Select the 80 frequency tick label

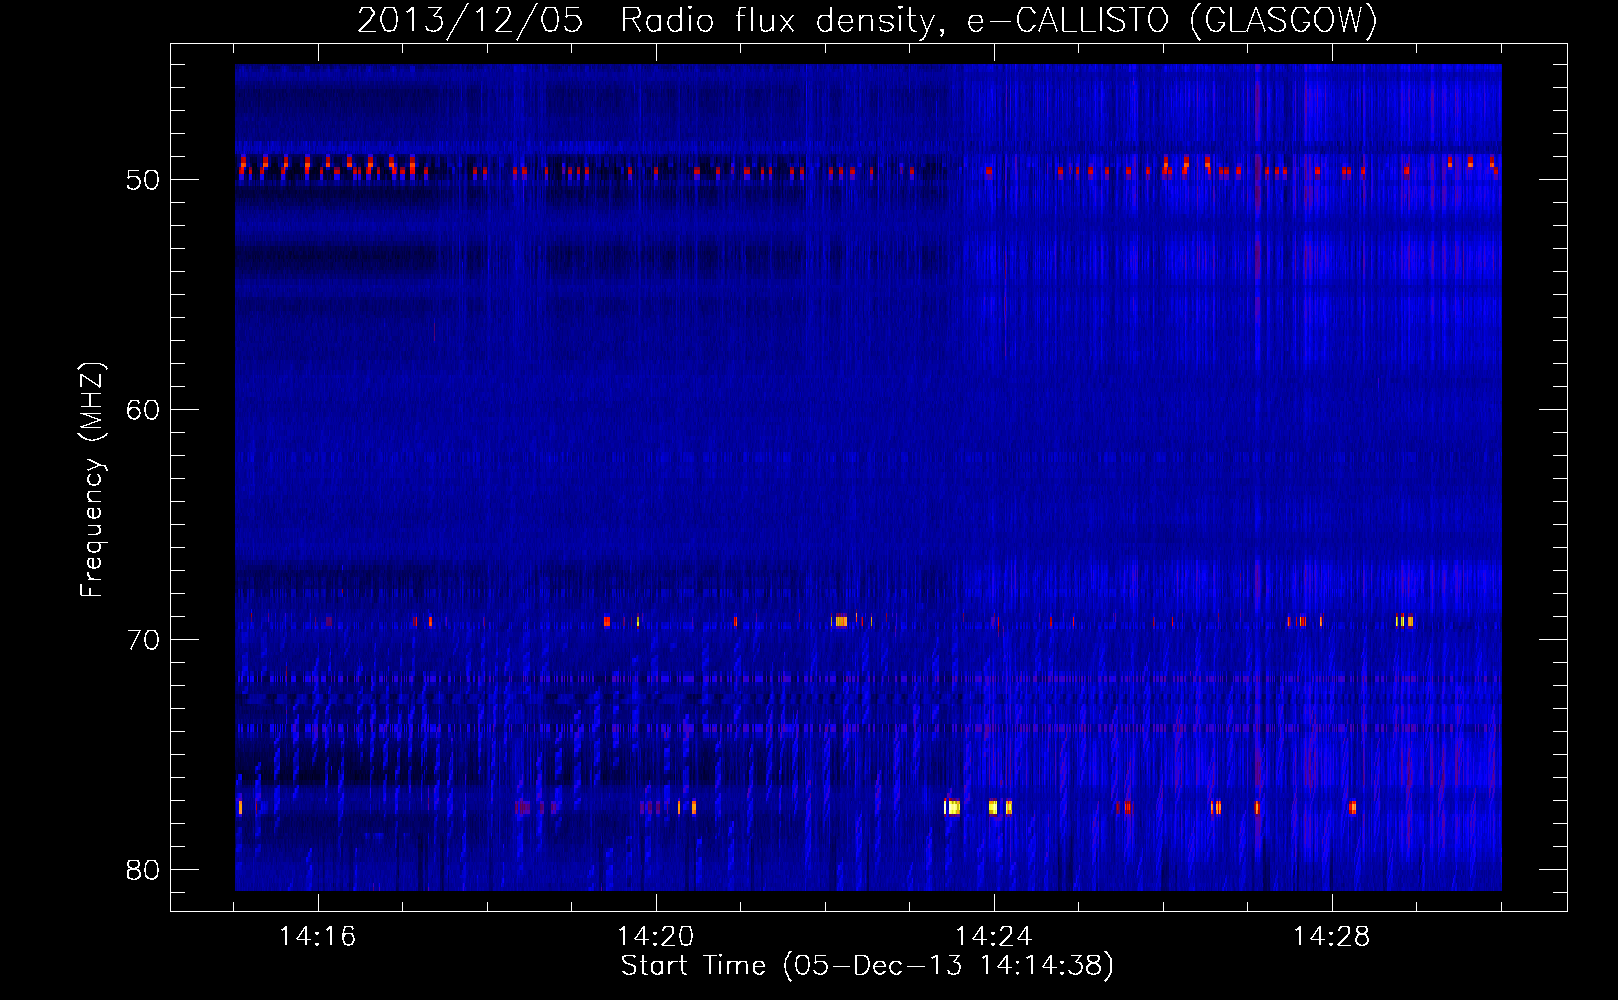(x=143, y=871)
